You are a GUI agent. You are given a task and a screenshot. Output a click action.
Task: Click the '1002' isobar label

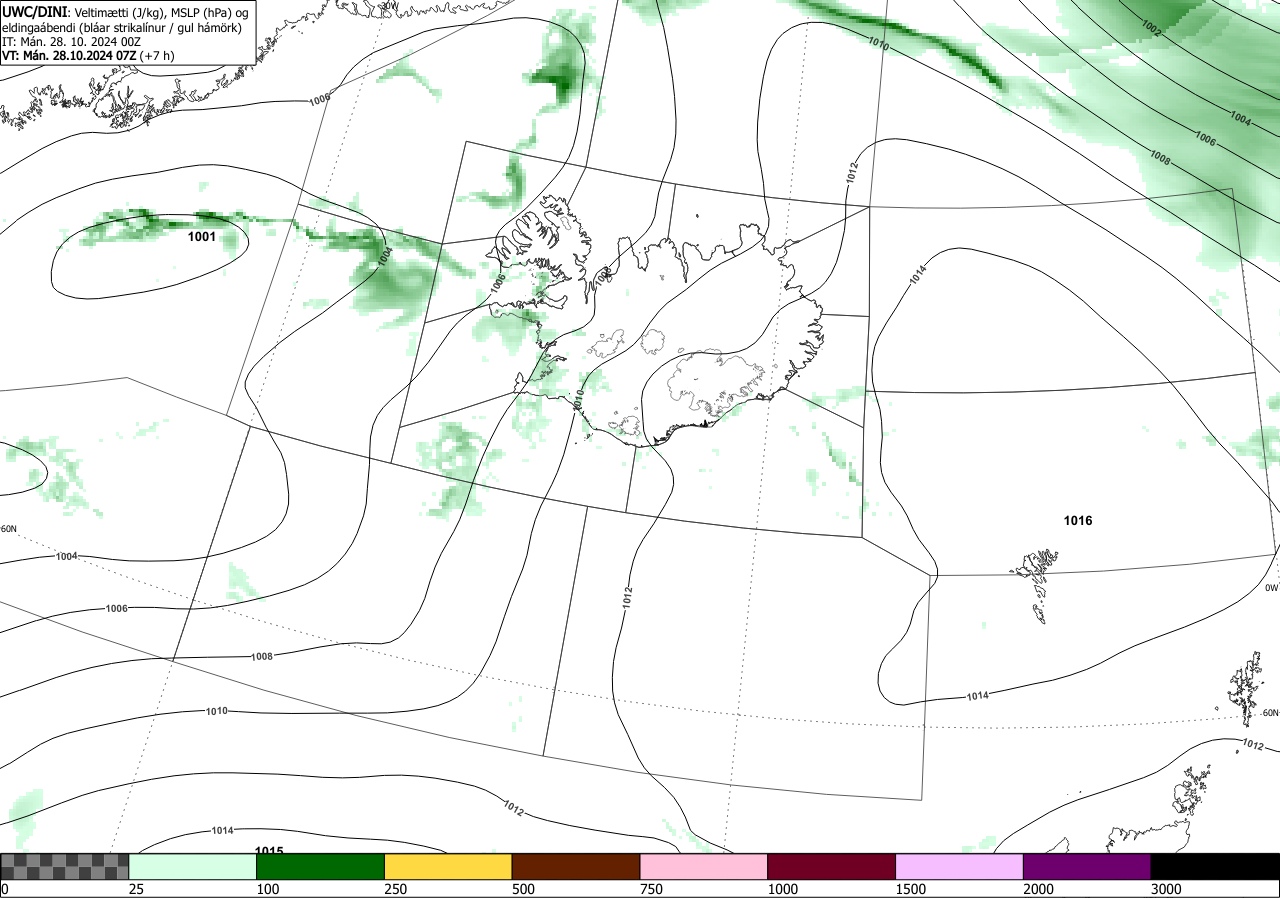[x=1151, y=29]
